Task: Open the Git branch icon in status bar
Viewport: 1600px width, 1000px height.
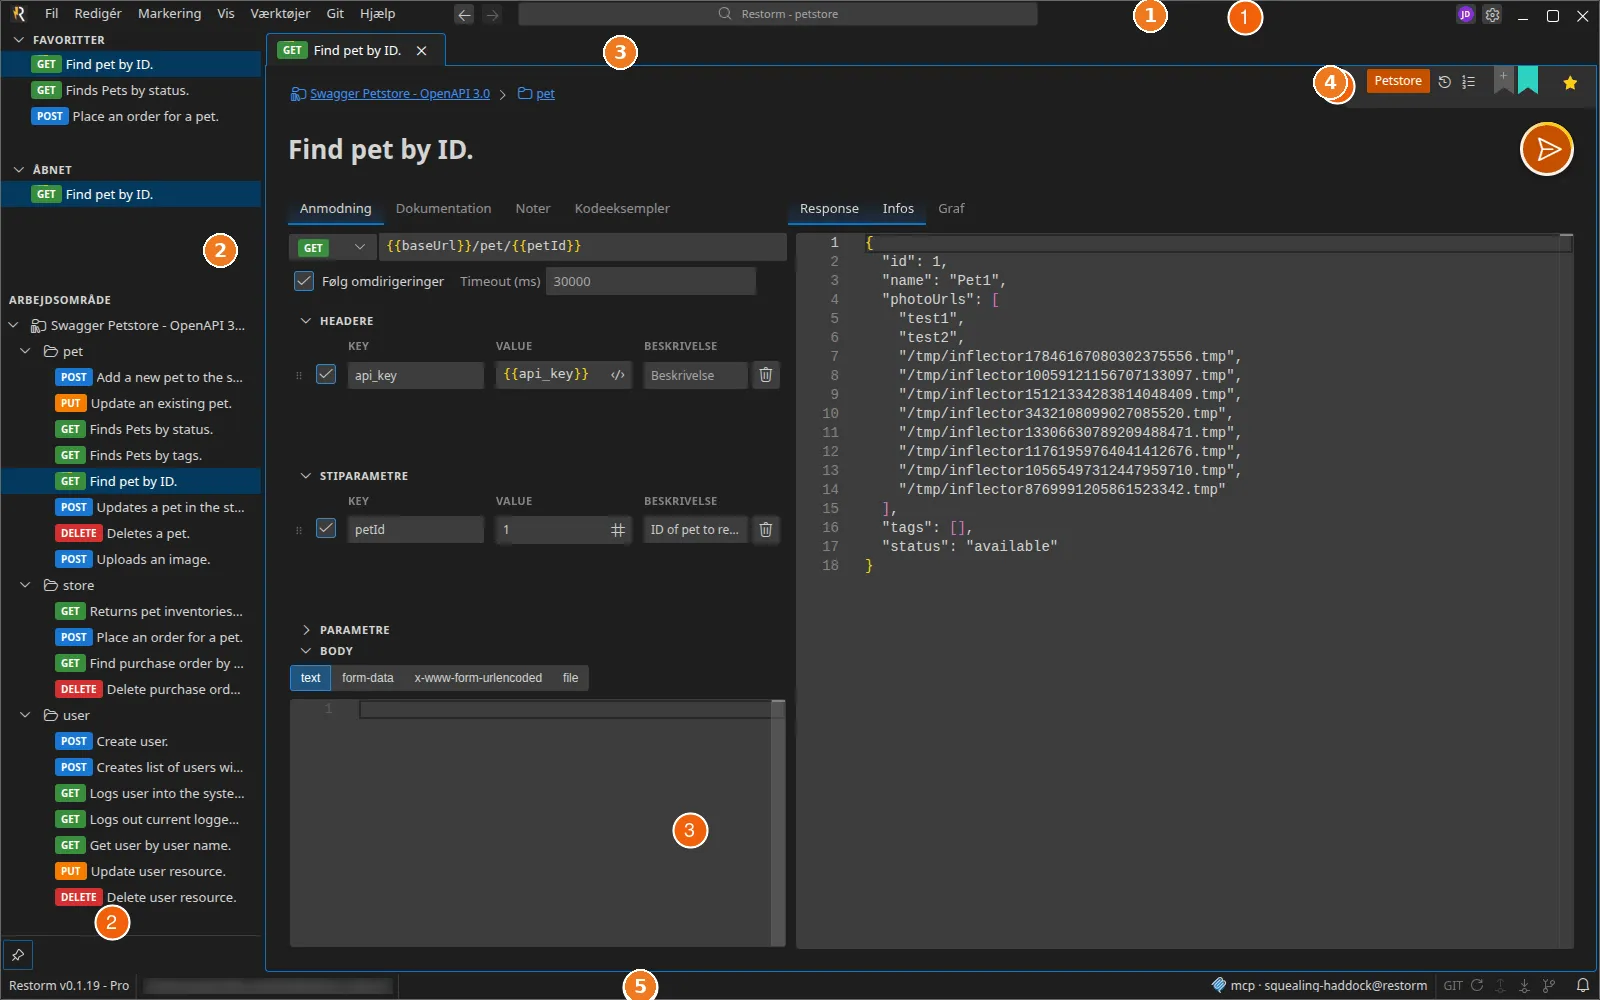Action: [1549, 985]
